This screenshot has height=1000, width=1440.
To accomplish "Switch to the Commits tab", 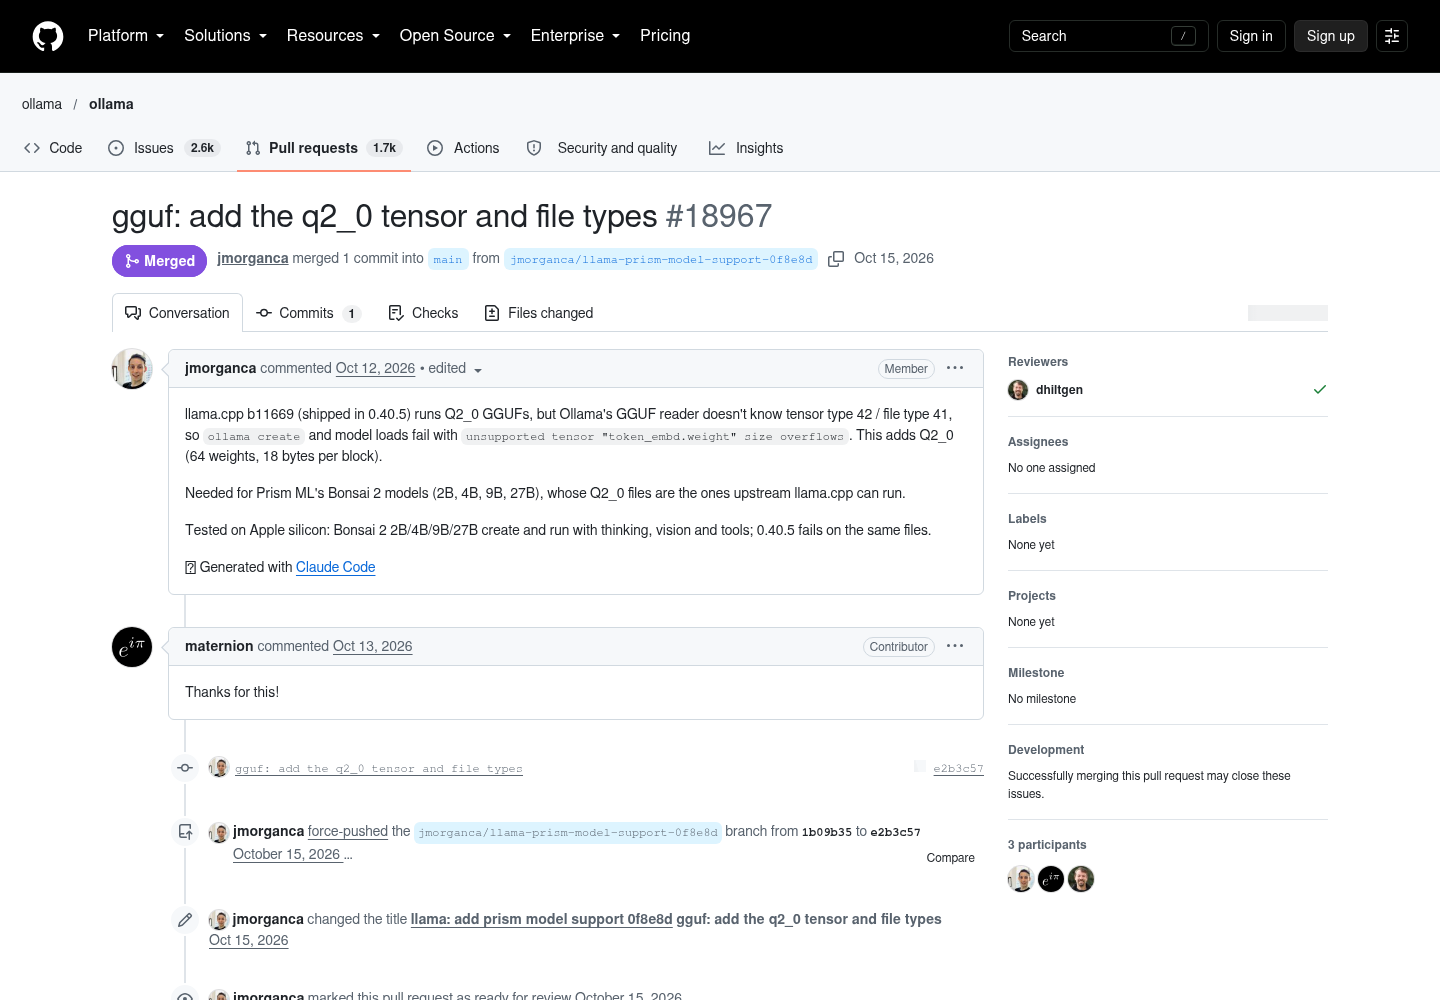I will [308, 313].
